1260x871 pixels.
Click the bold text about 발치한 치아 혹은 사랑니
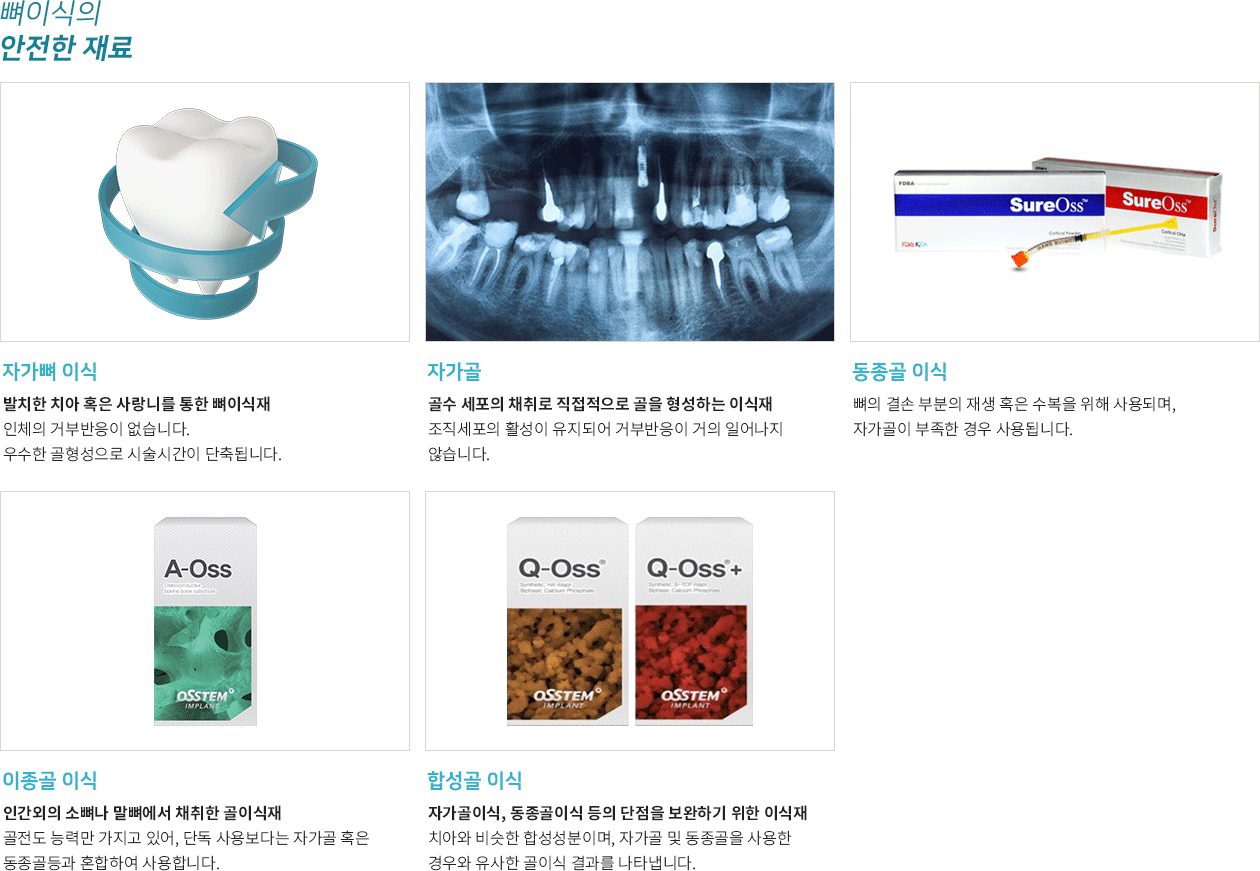[137, 404]
